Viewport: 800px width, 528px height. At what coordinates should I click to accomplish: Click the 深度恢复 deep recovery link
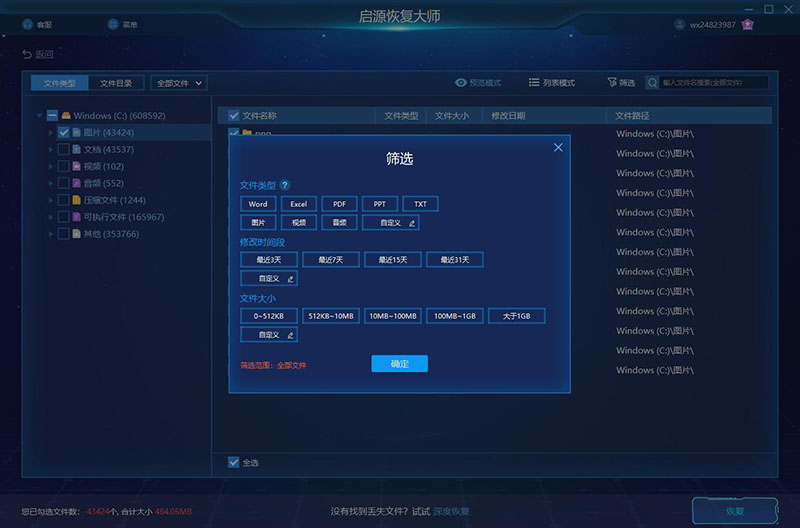coord(451,511)
